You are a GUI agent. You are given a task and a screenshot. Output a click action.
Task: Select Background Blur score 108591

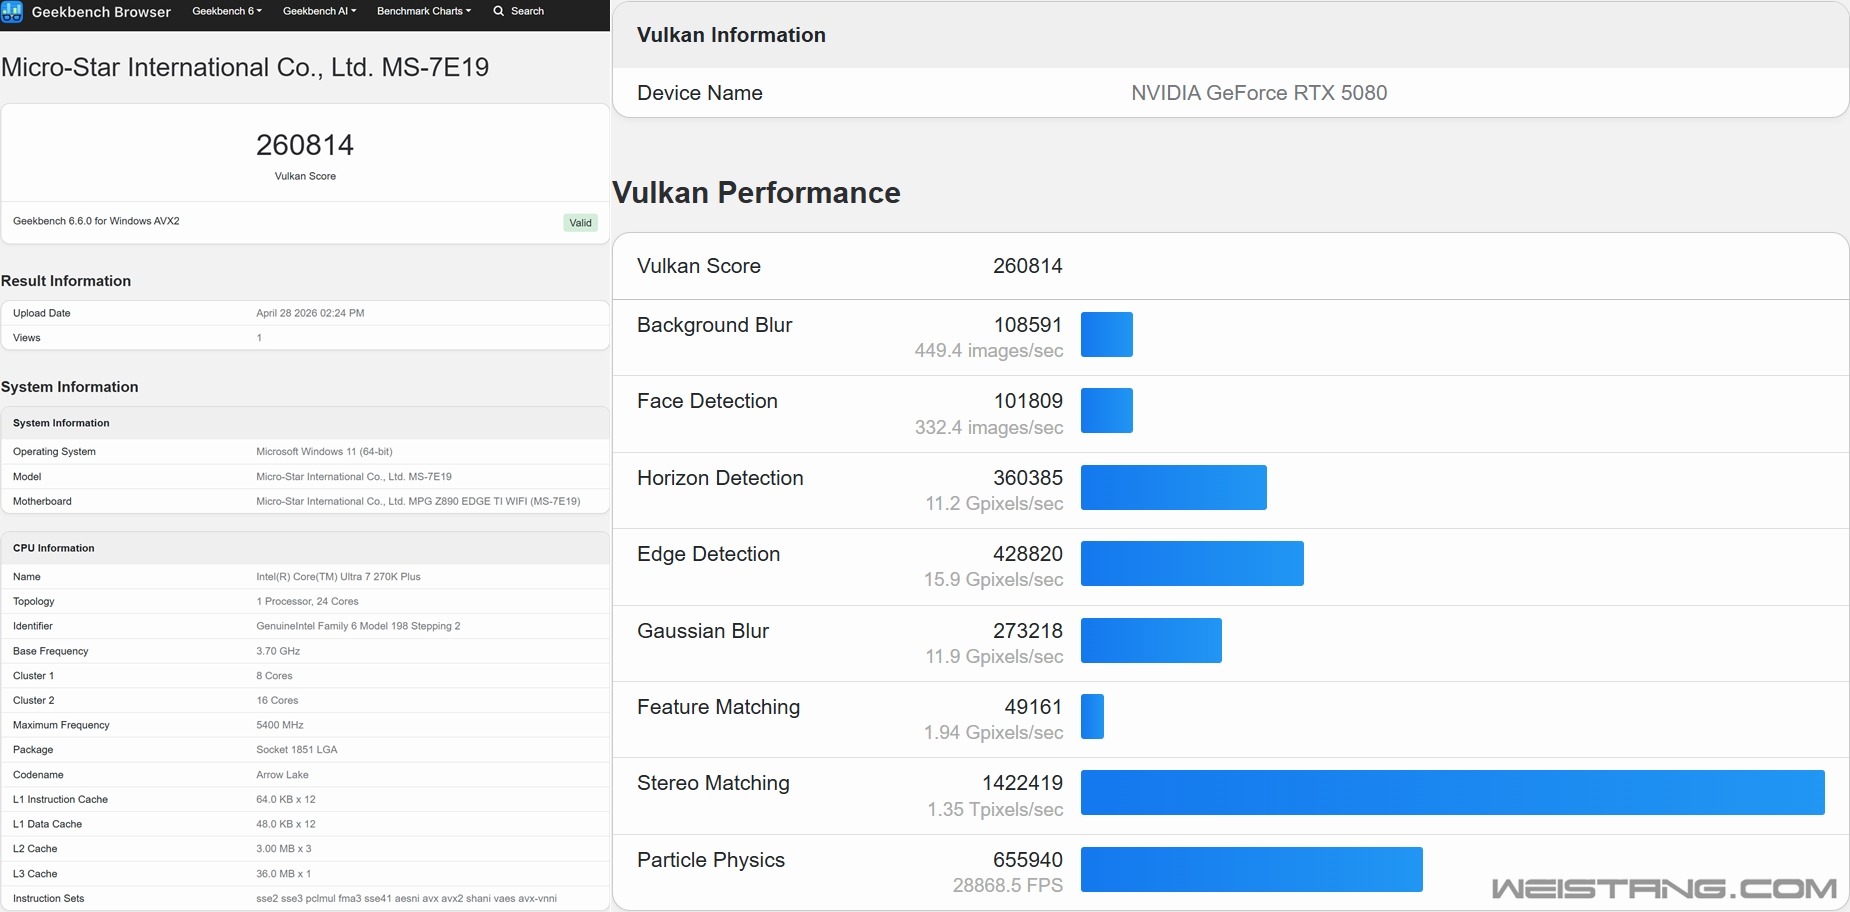pos(1028,325)
